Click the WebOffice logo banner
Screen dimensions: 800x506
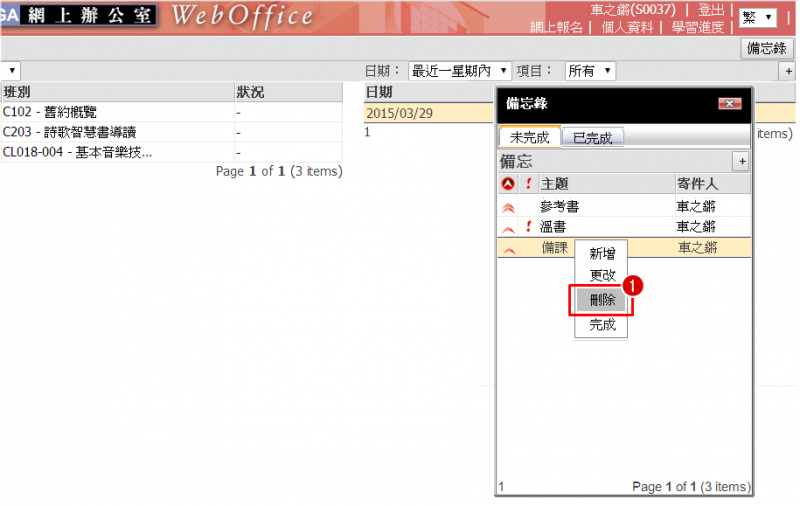[x=242, y=16]
